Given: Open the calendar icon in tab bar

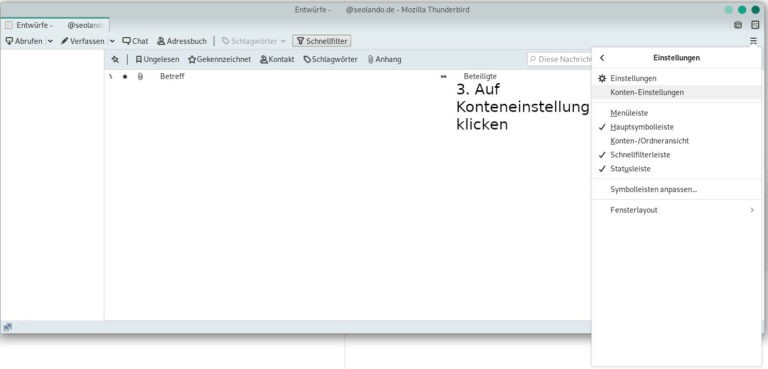Looking at the screenshot, I should click(738, 25).
